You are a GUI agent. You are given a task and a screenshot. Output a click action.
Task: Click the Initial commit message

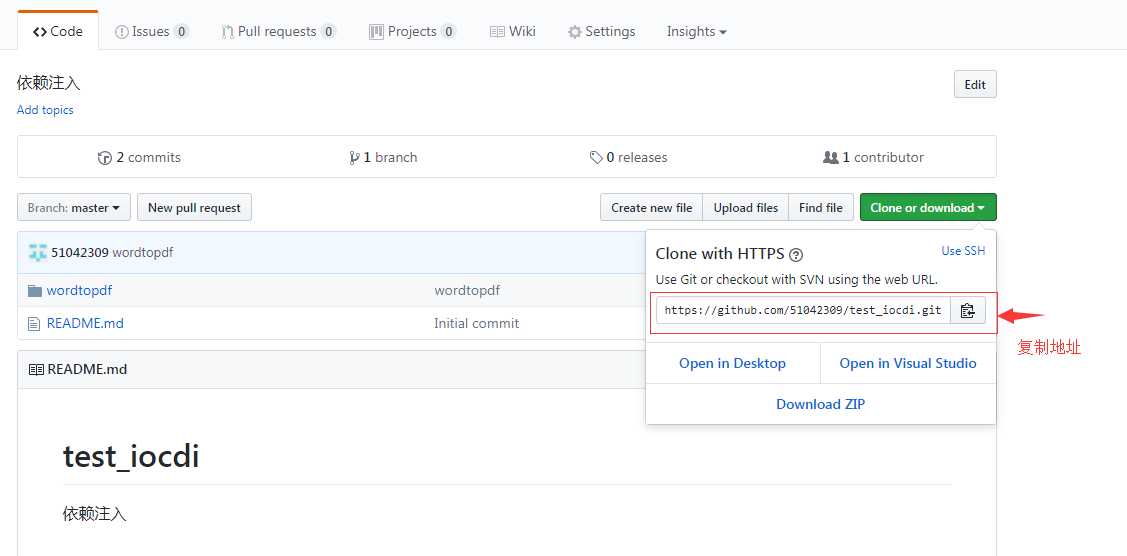[477, 324]
